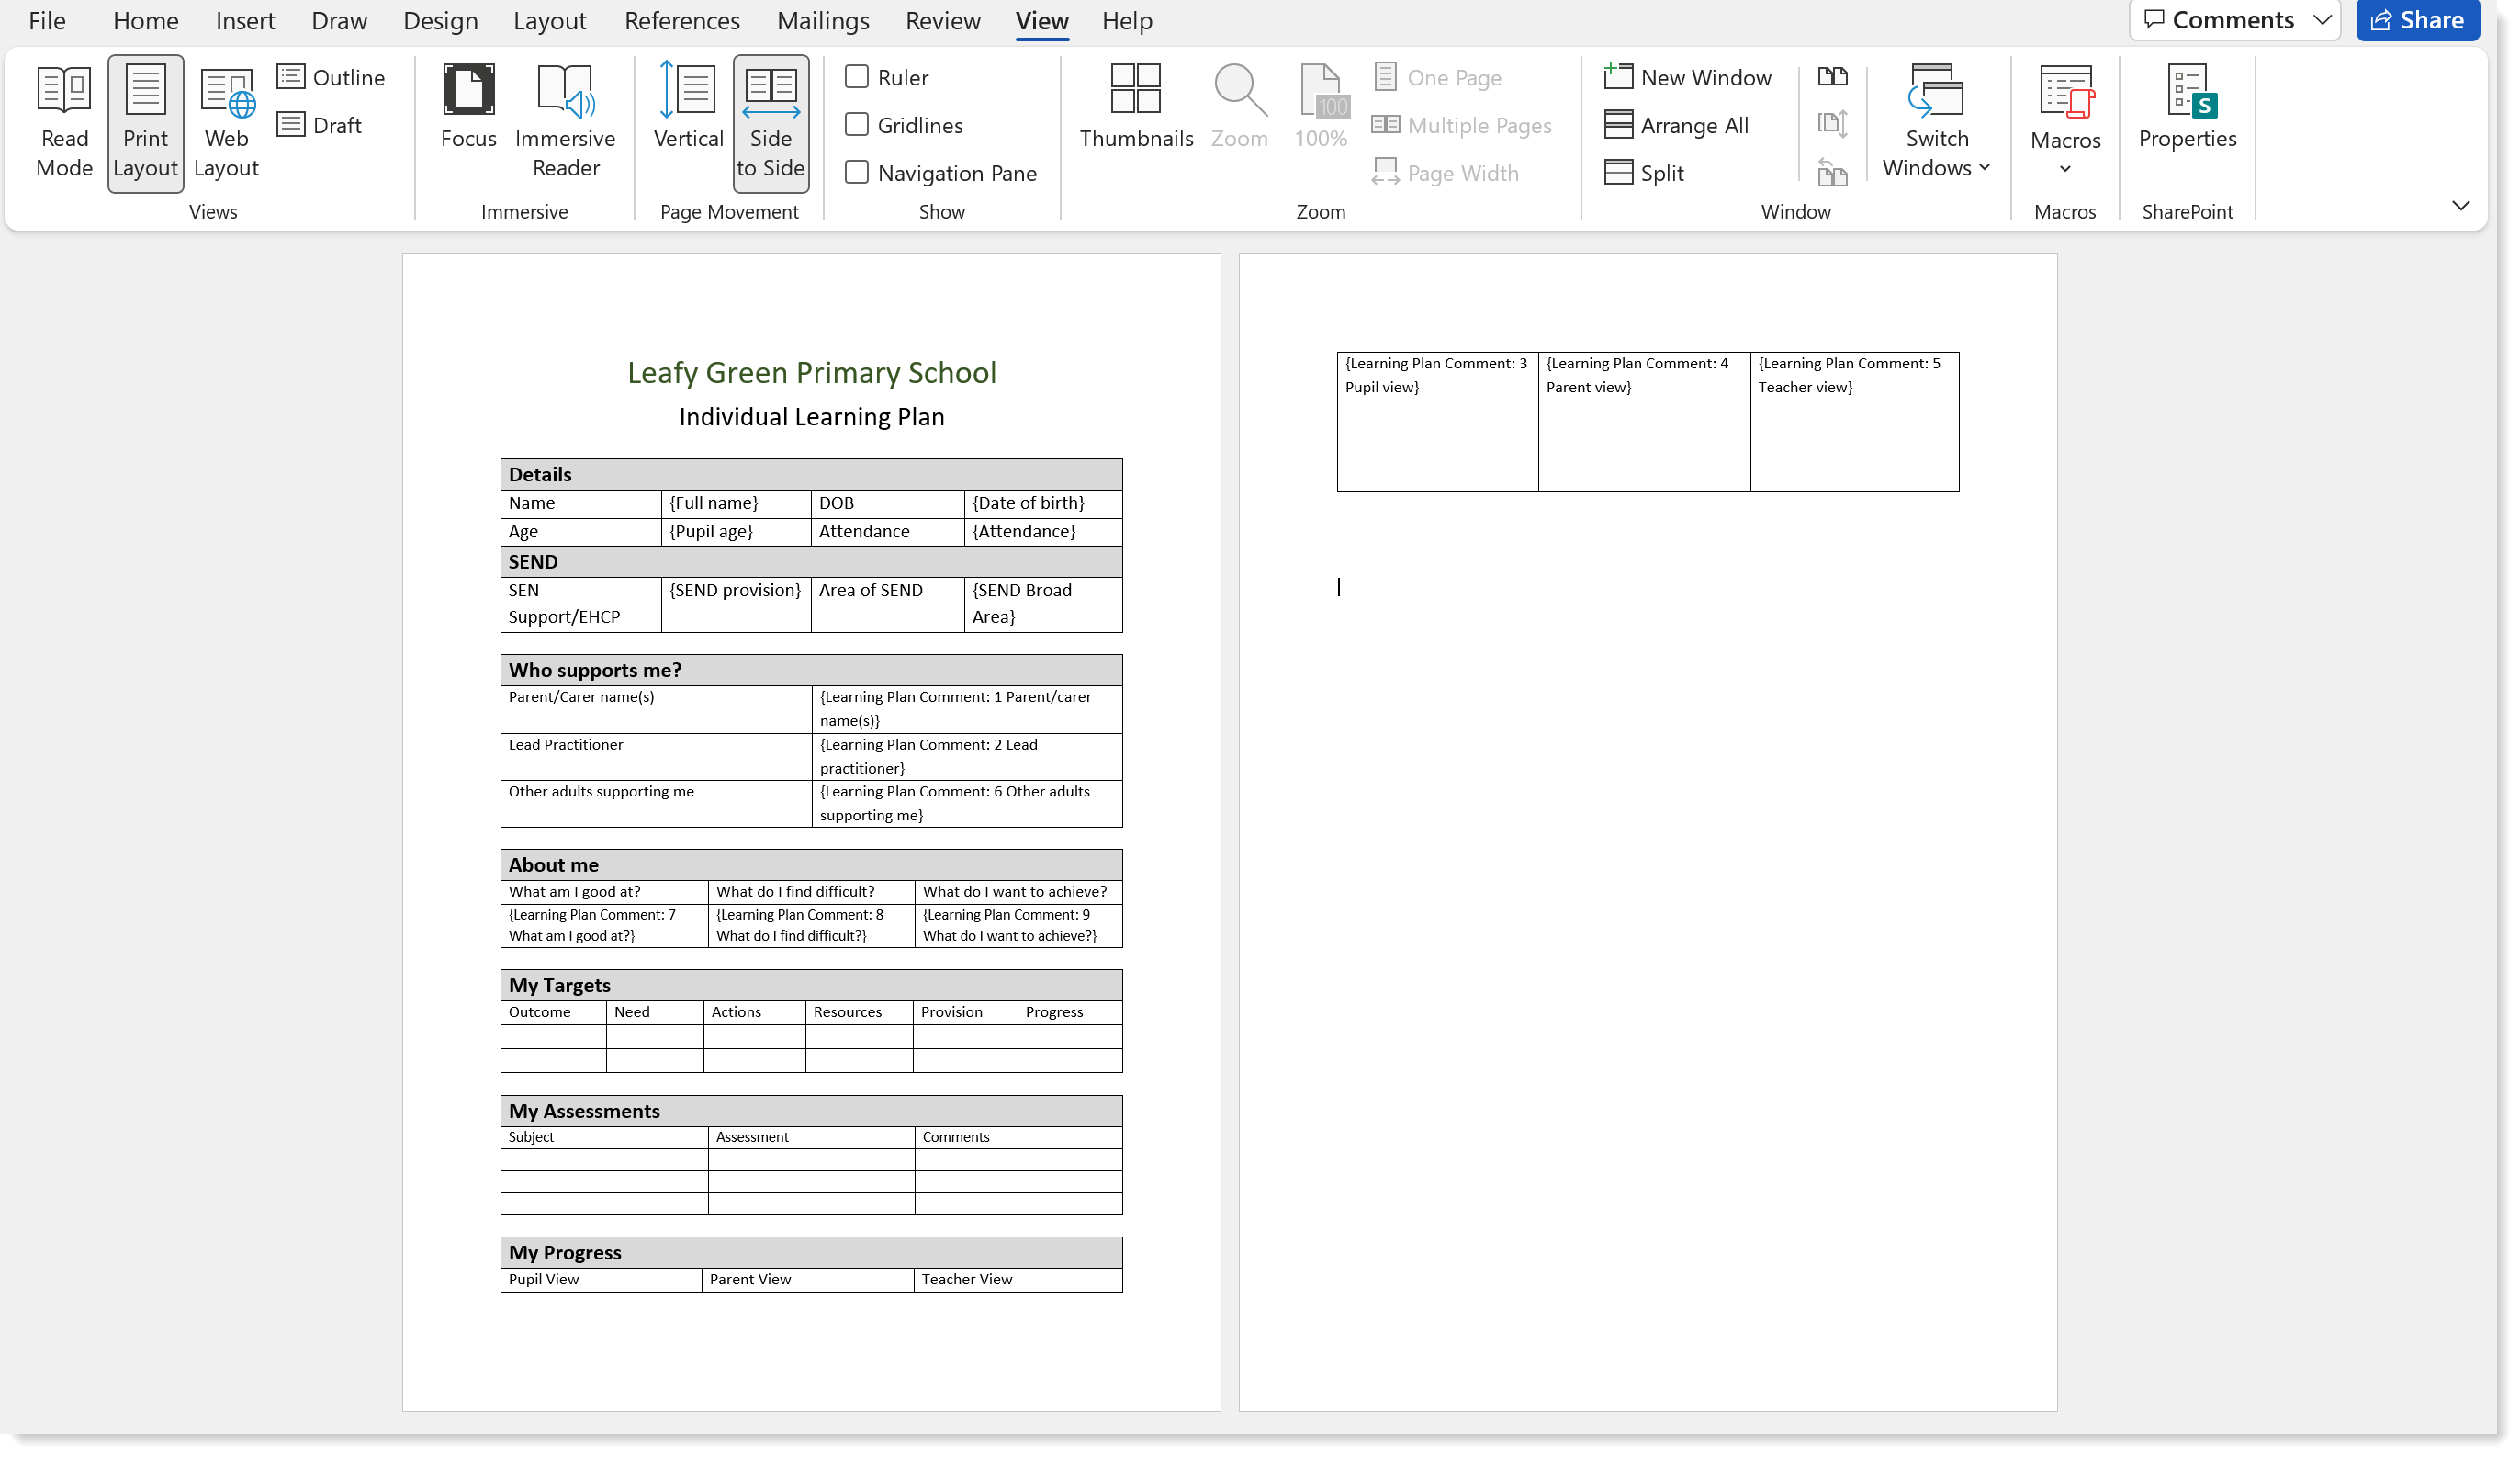
Task: Toggle Synchronous Scrolling icon
Action: 1832,124
